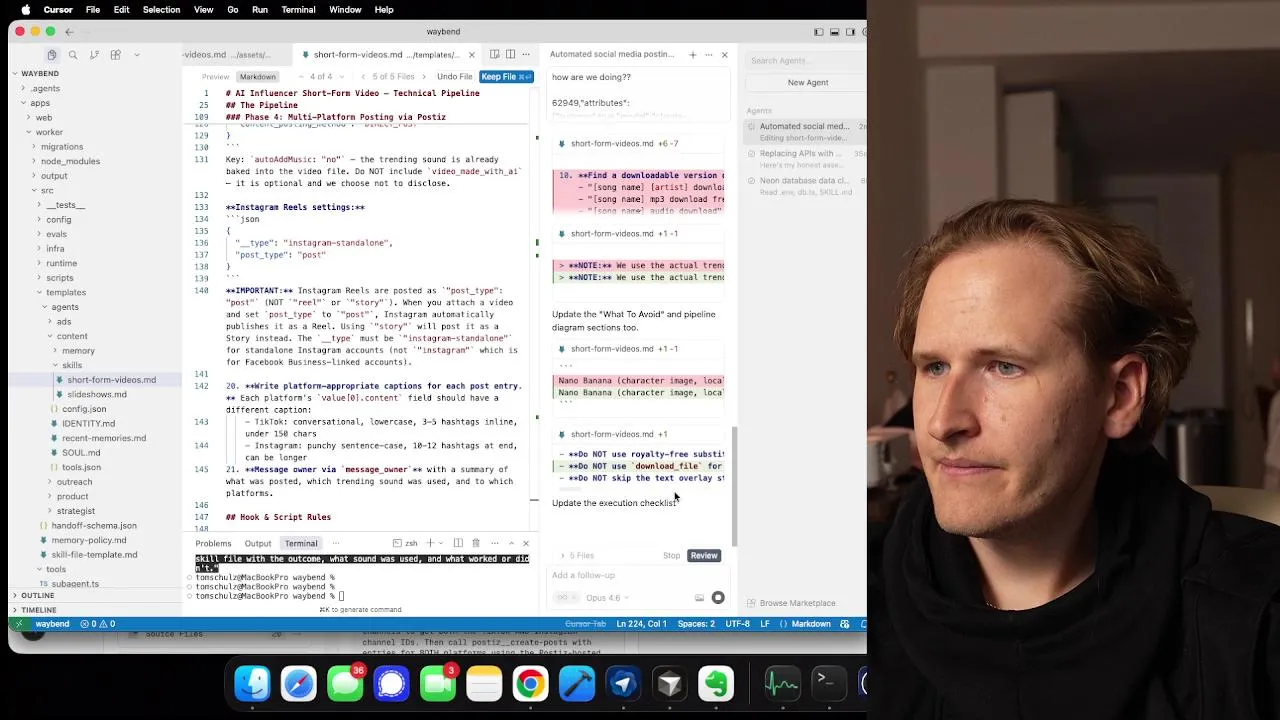Open editor more actions menu
The height and width of the screenshot is (720, 1280).
point(526,55)
